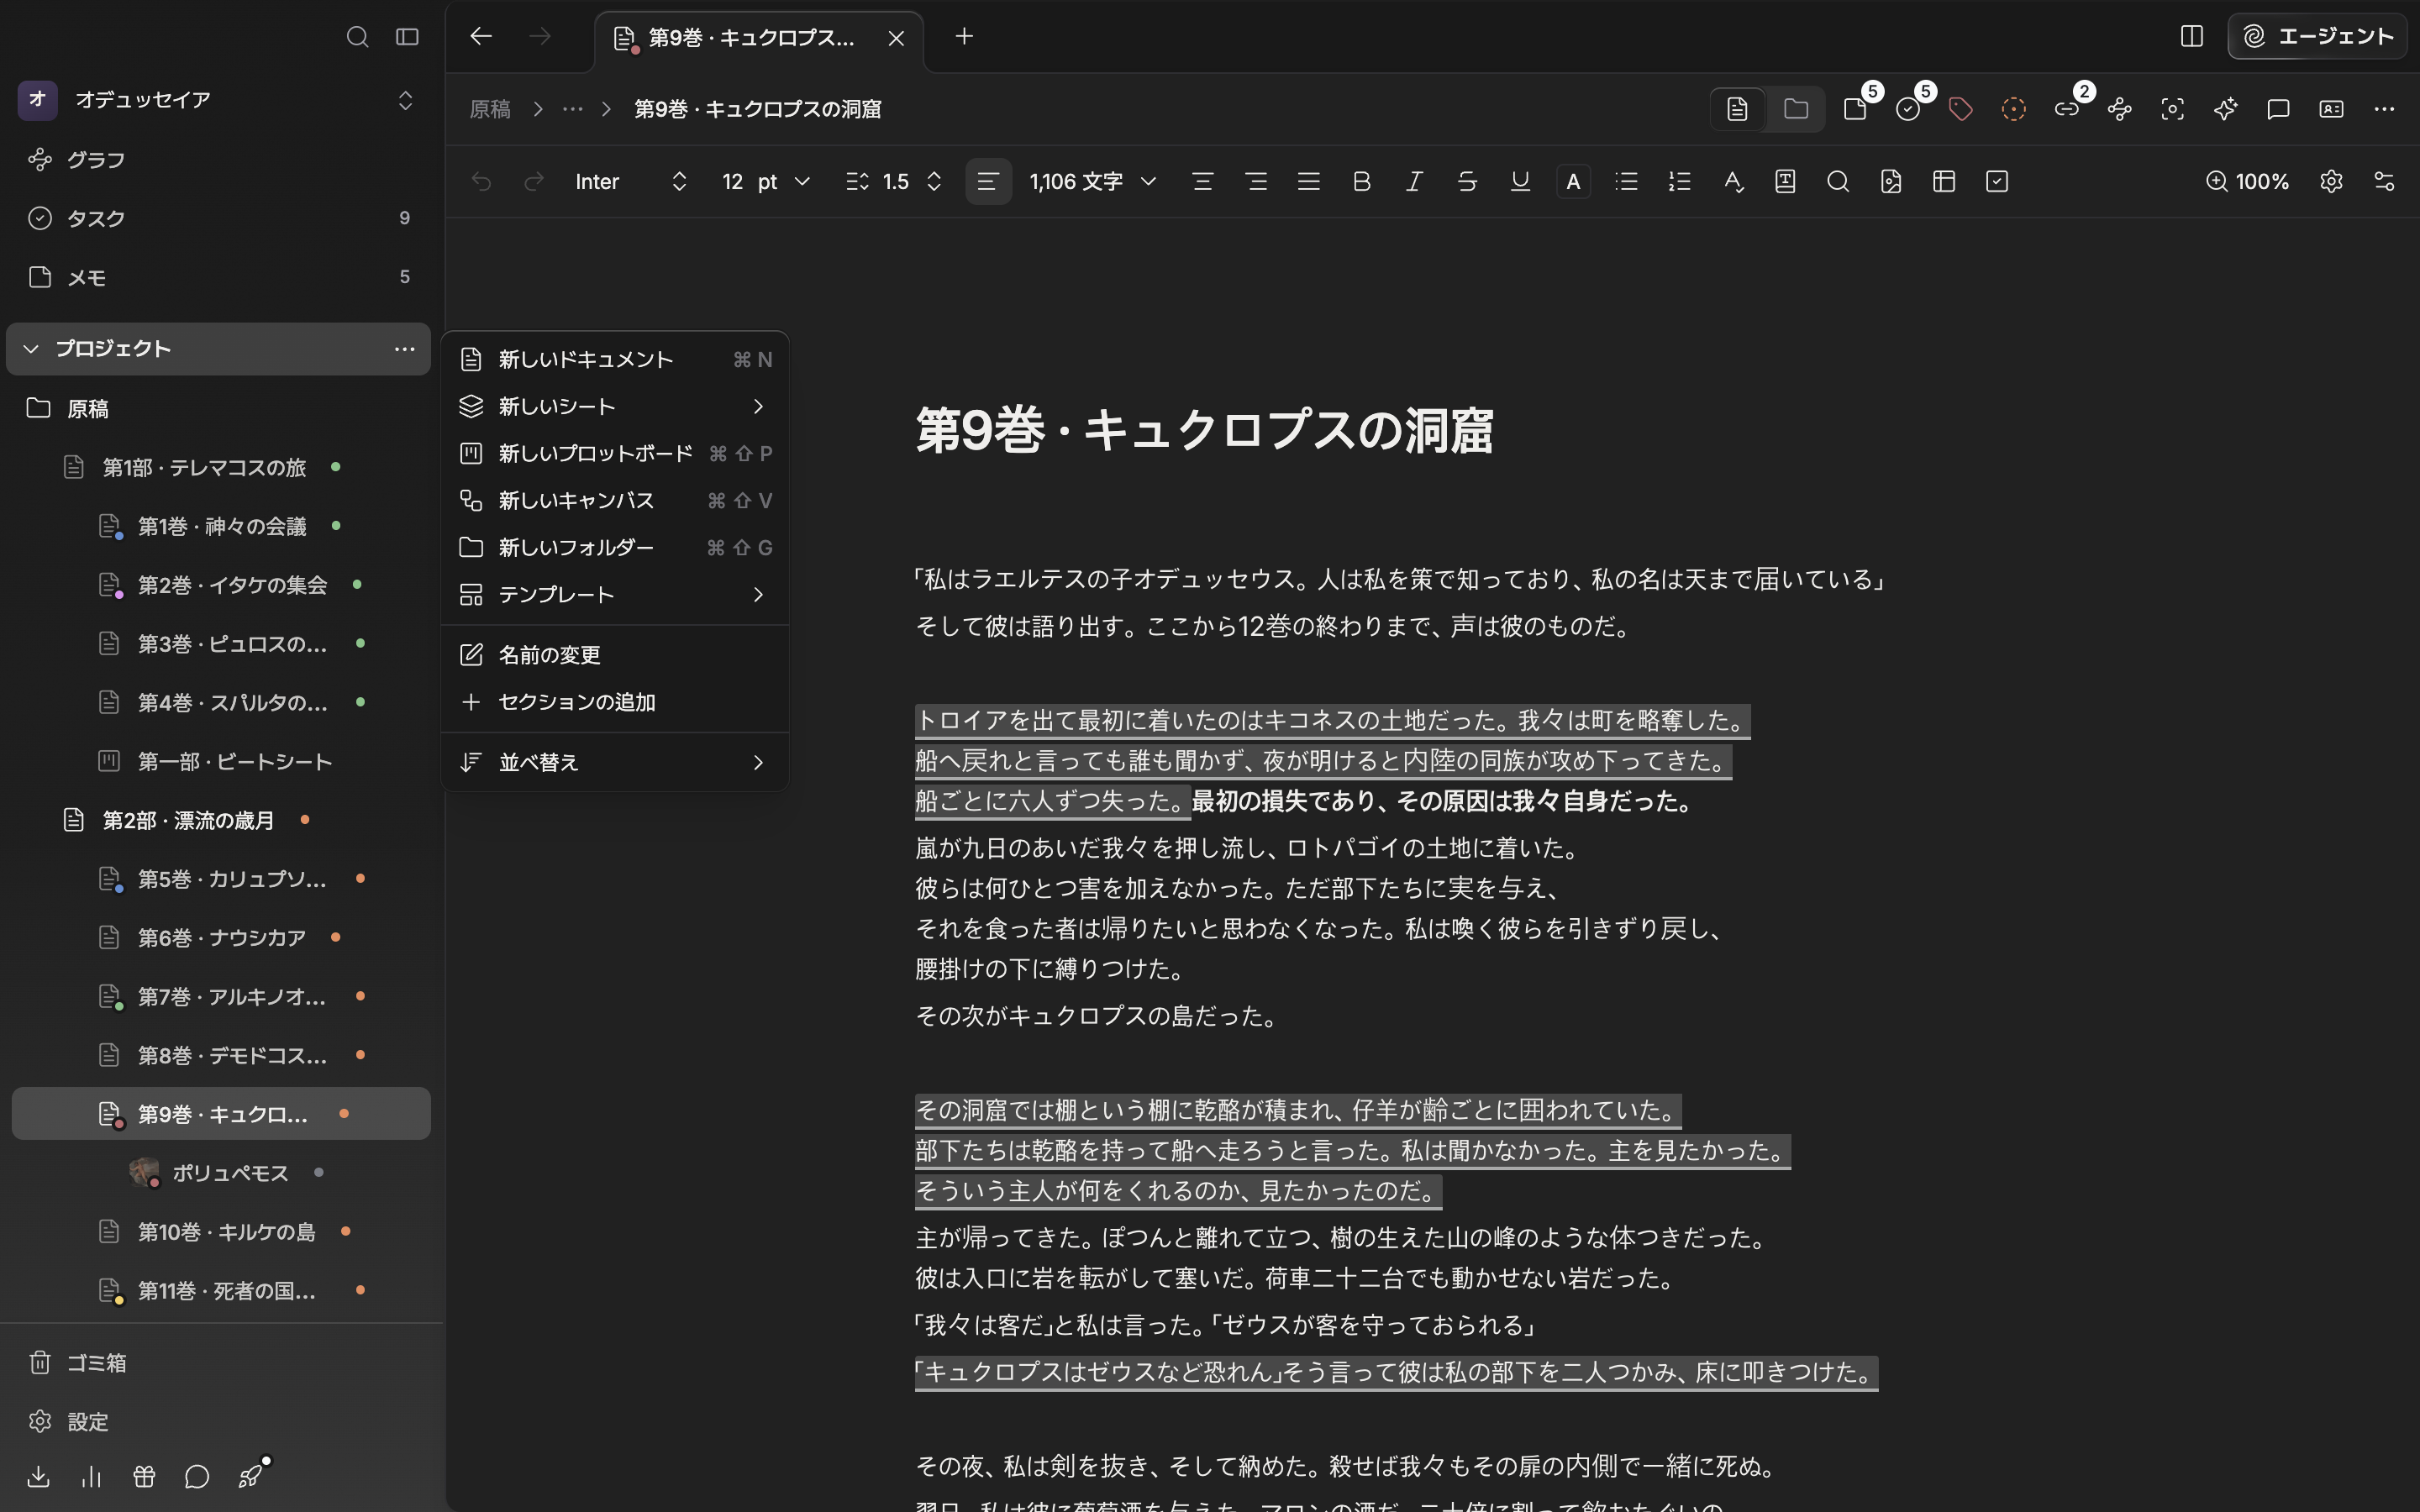Open the Inter font family dropdown
Image resolution: width=2420 pixels, height=1512 pixels.
631,181
